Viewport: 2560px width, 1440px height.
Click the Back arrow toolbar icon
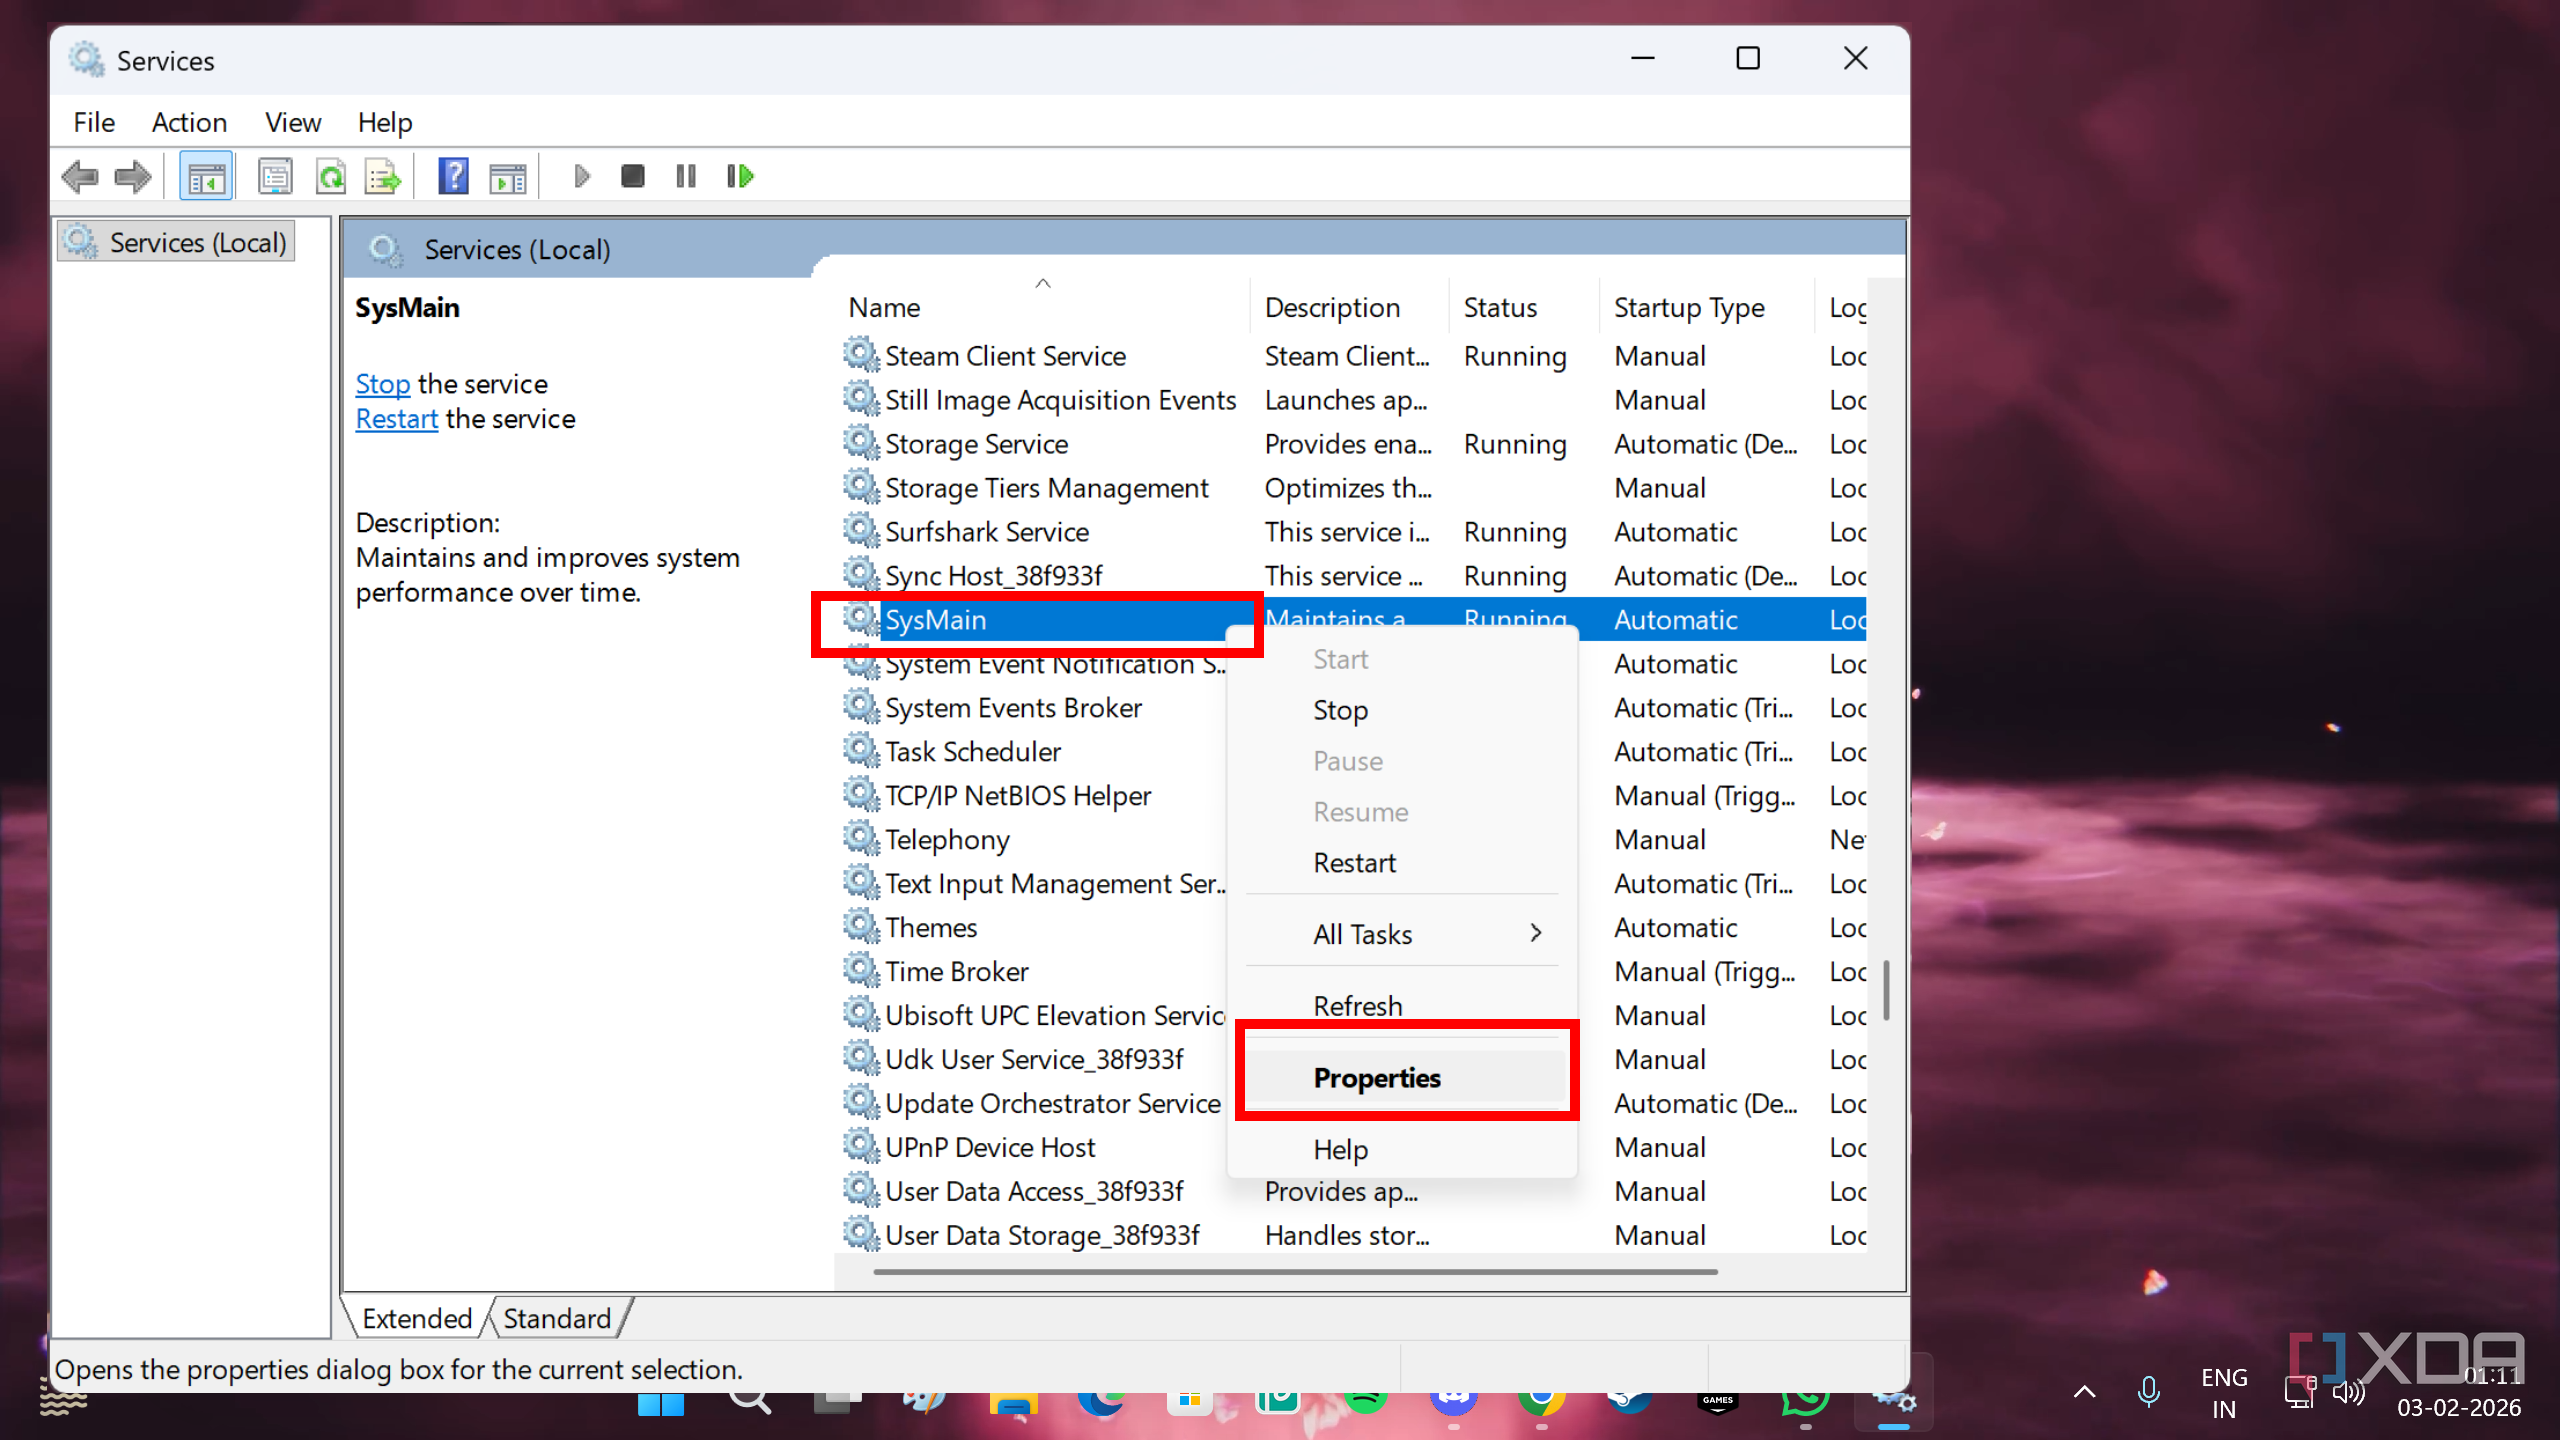coord(80,177)
